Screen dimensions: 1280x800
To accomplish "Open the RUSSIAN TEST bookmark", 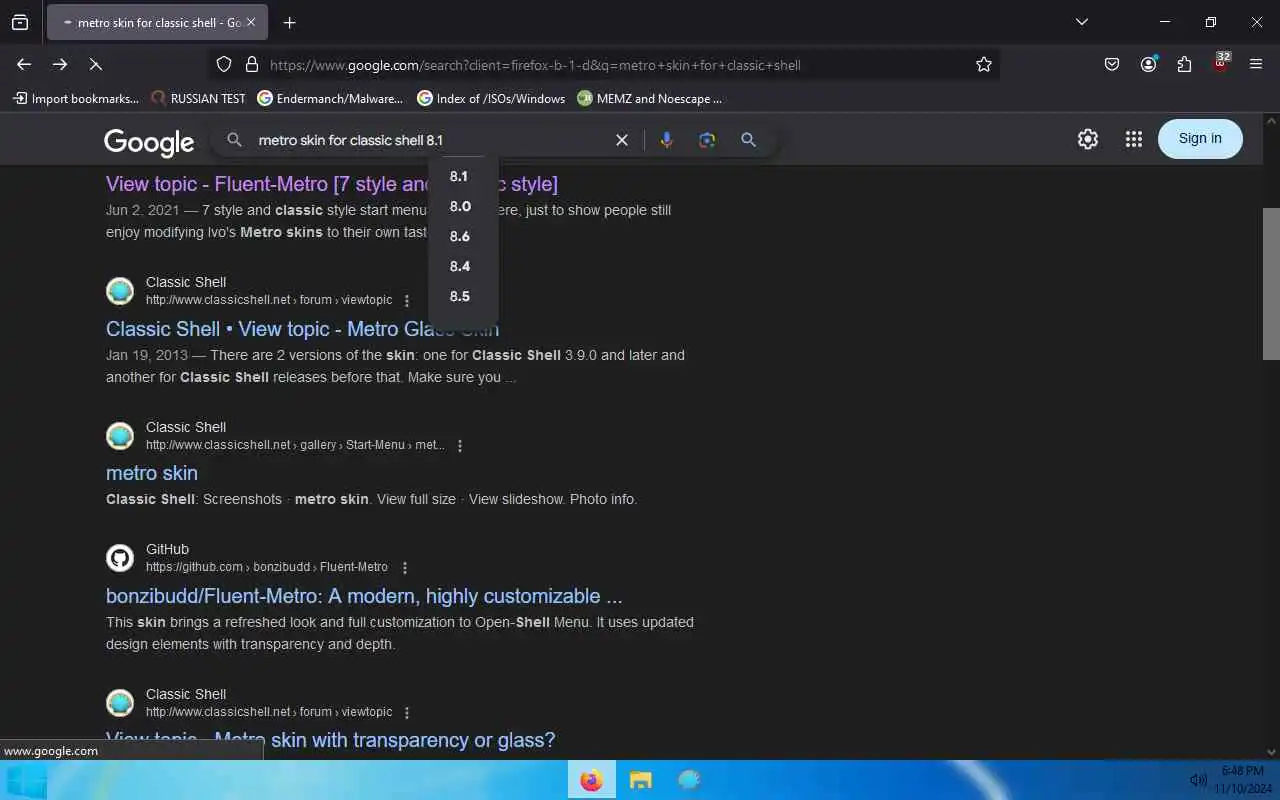I will tap(198, 98).
